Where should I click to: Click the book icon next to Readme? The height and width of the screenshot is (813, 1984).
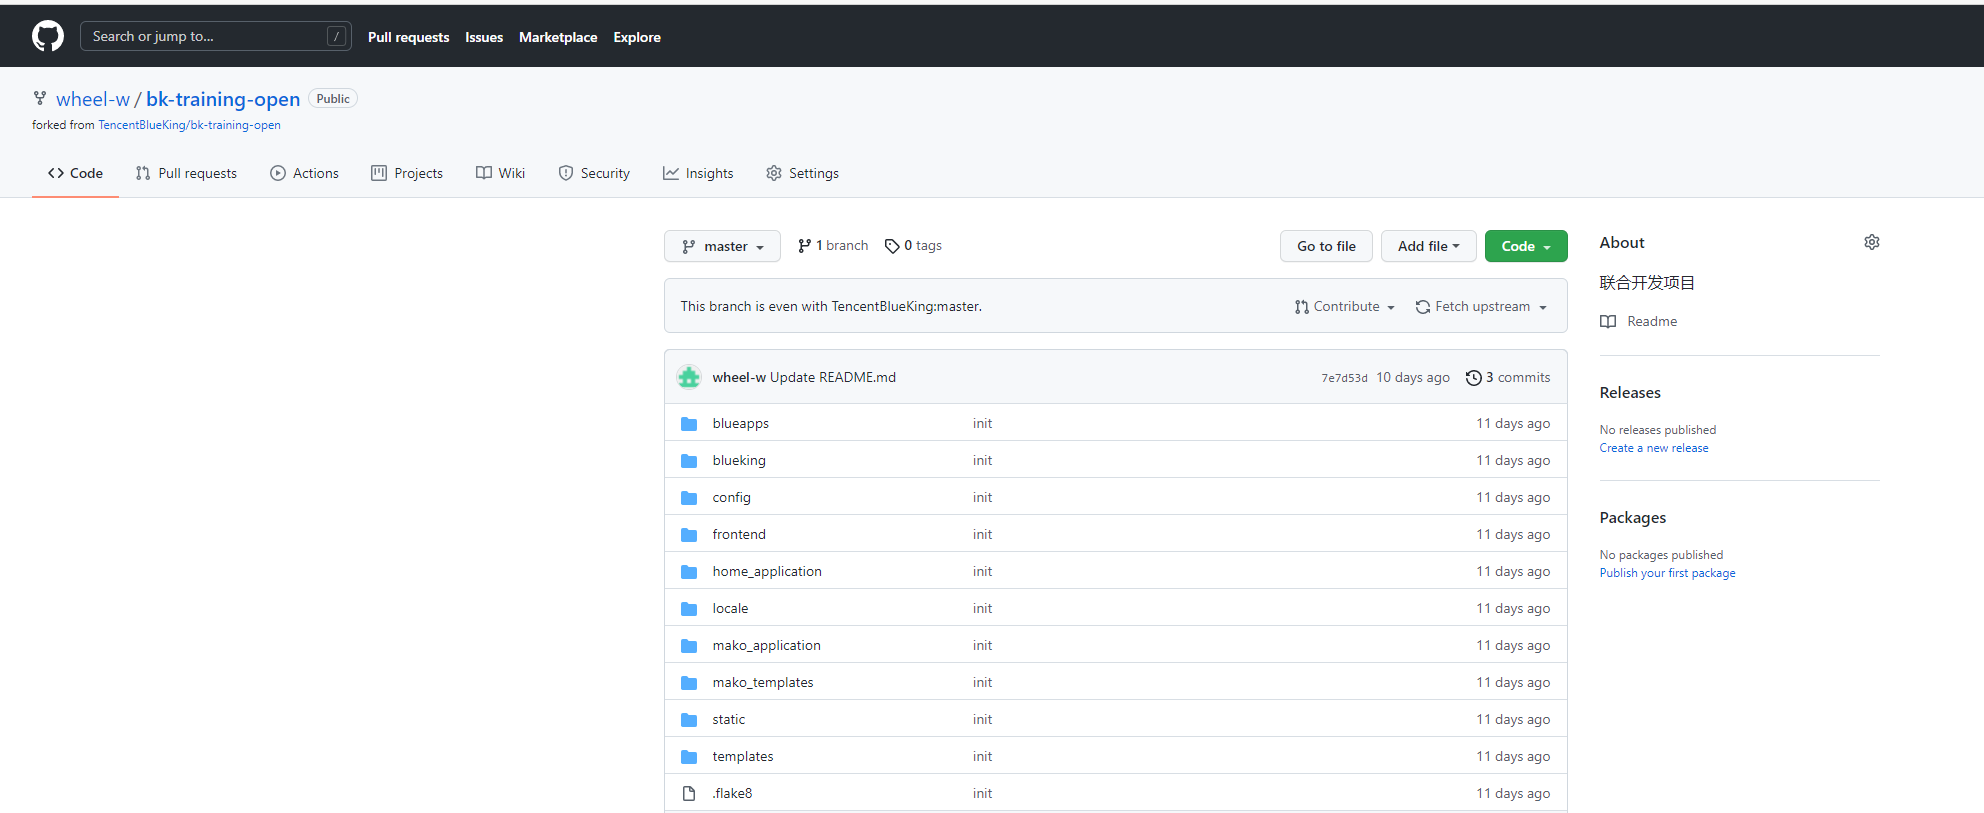pyautogui.click(x=1608, y=321)
